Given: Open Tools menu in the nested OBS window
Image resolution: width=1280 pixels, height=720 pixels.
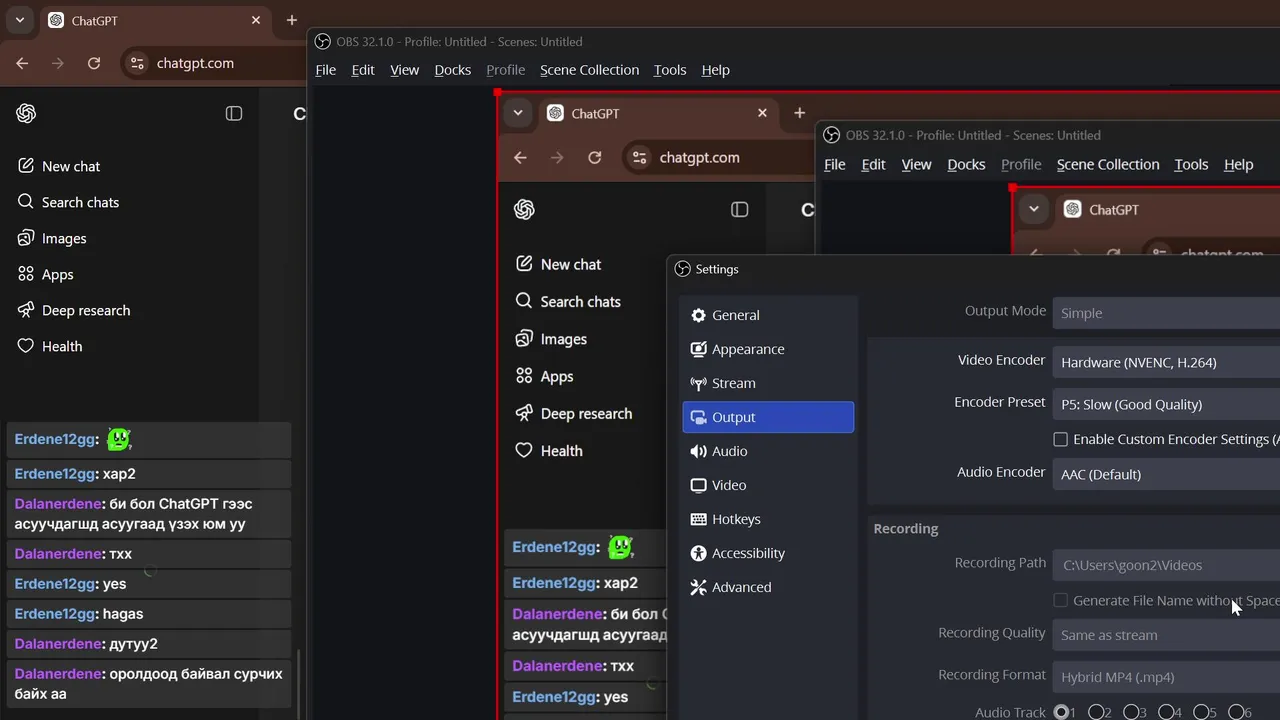Looking at the screenshot, I should coord(1191,165).
